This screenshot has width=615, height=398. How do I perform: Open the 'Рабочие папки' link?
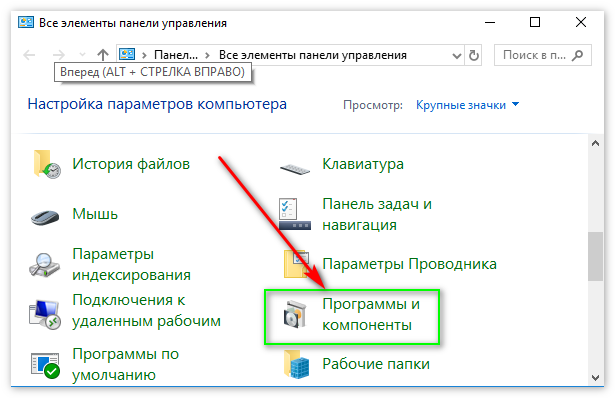(376, 364)
